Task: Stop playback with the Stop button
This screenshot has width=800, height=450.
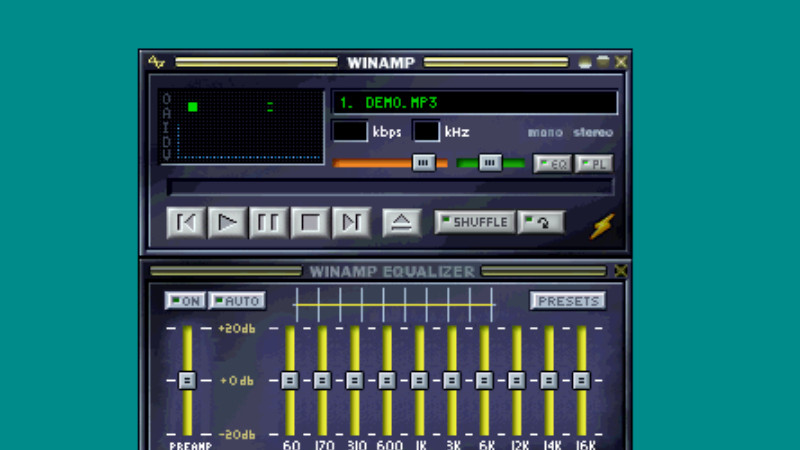Action: 310,222
